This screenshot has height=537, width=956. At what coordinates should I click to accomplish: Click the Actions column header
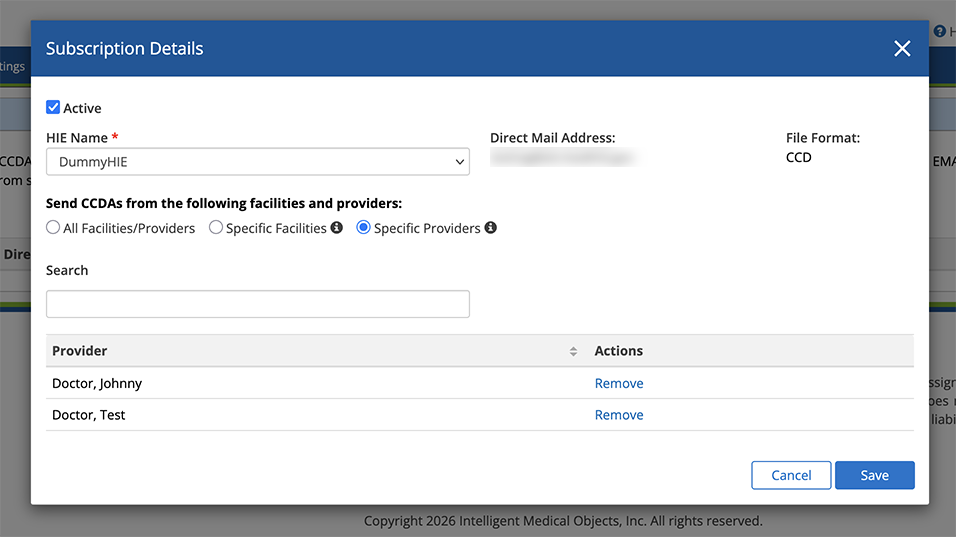pyautogui.click(x=619, y=351)
